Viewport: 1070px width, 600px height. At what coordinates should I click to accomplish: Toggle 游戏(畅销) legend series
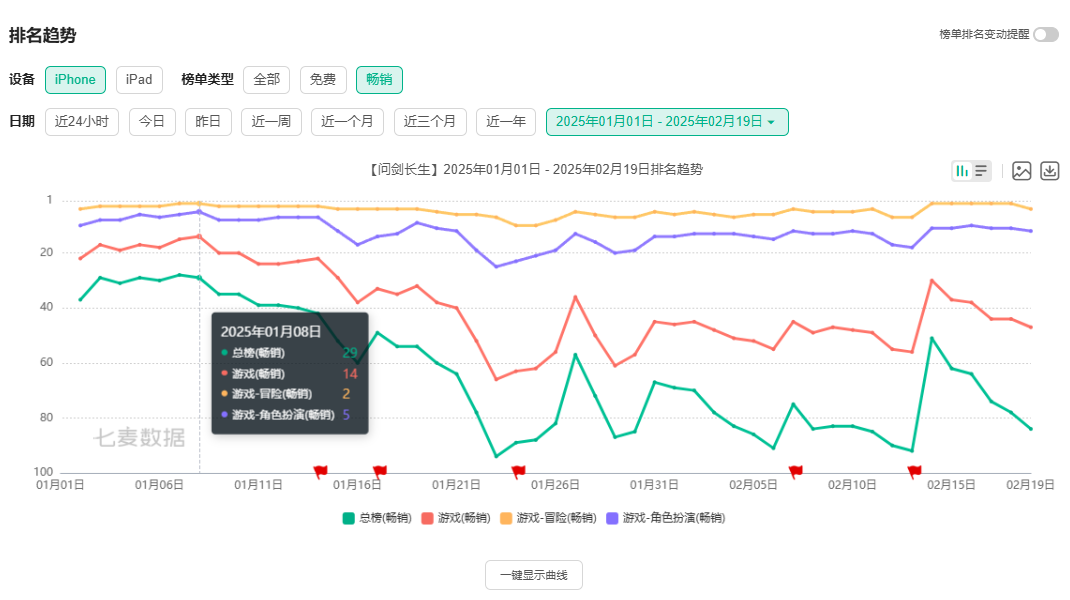(456, 518)
